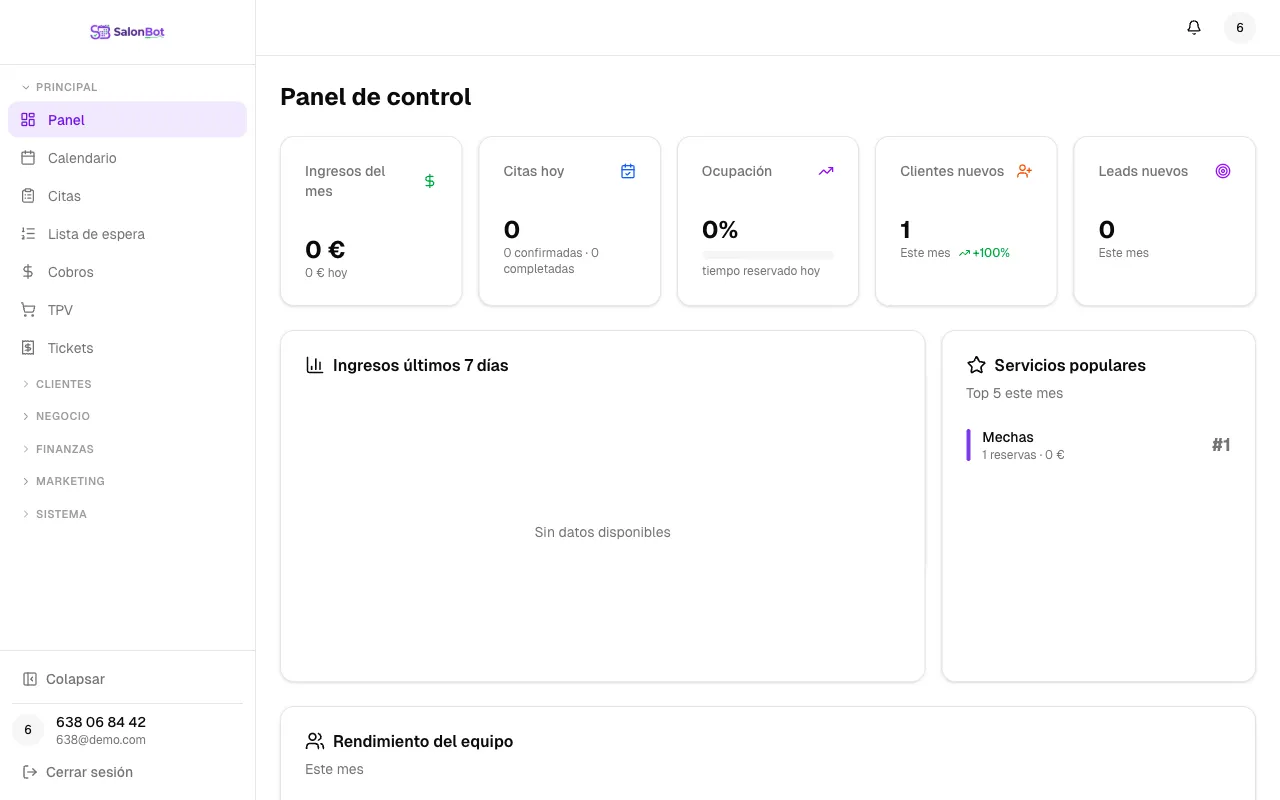Click the Colapsar sidebar button
Viewport: 1280px width, 800px height.
[75, 679]
